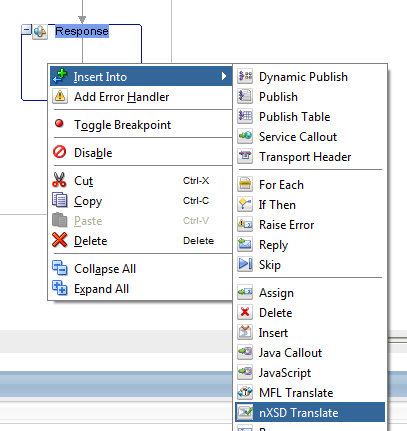This screenshot has height=431, width=407.
Task: Choose MFL Translate from submenu
Action: (x=310, y=393)
